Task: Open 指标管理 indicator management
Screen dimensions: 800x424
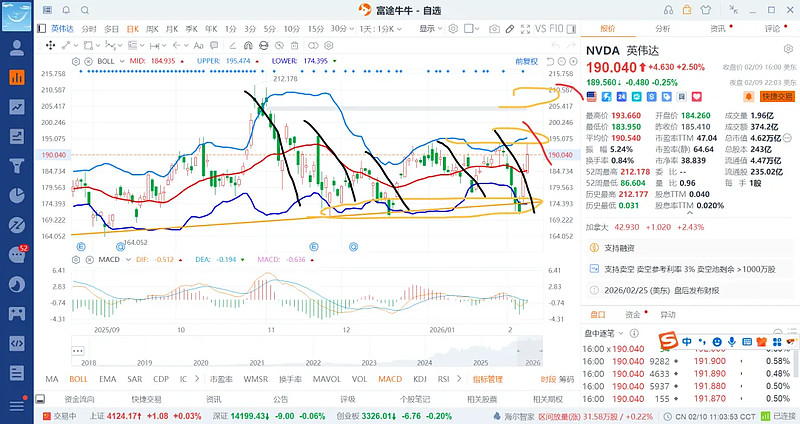Action: (x=487, y=379)
